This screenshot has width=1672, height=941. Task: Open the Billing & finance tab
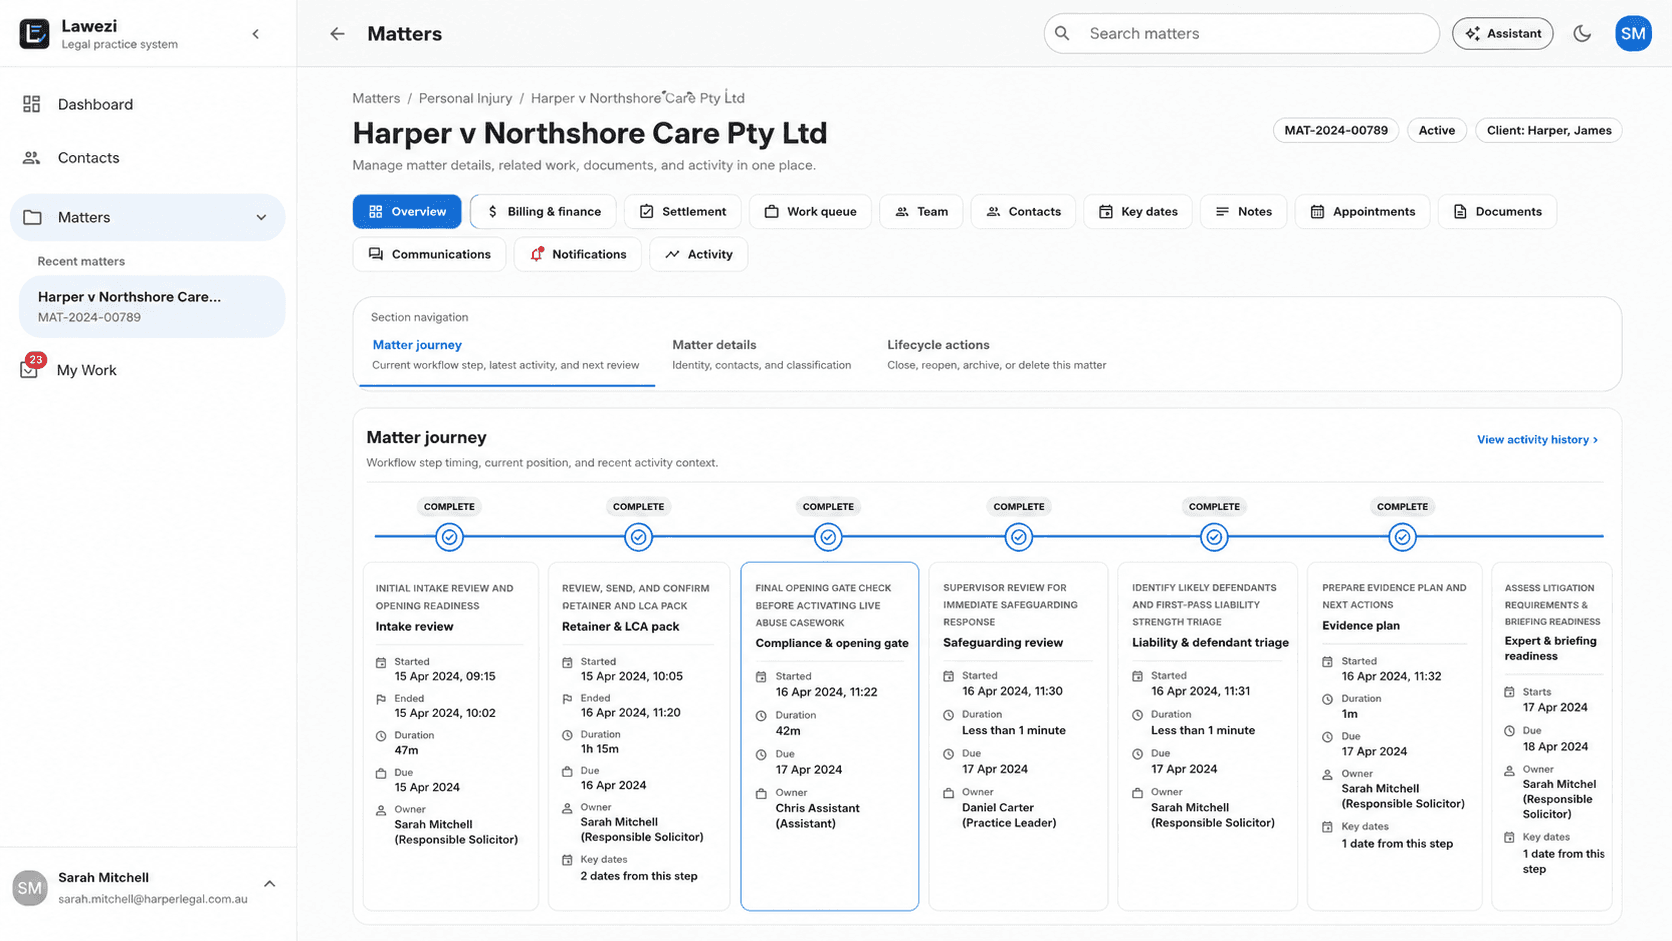tap(543, 211)
